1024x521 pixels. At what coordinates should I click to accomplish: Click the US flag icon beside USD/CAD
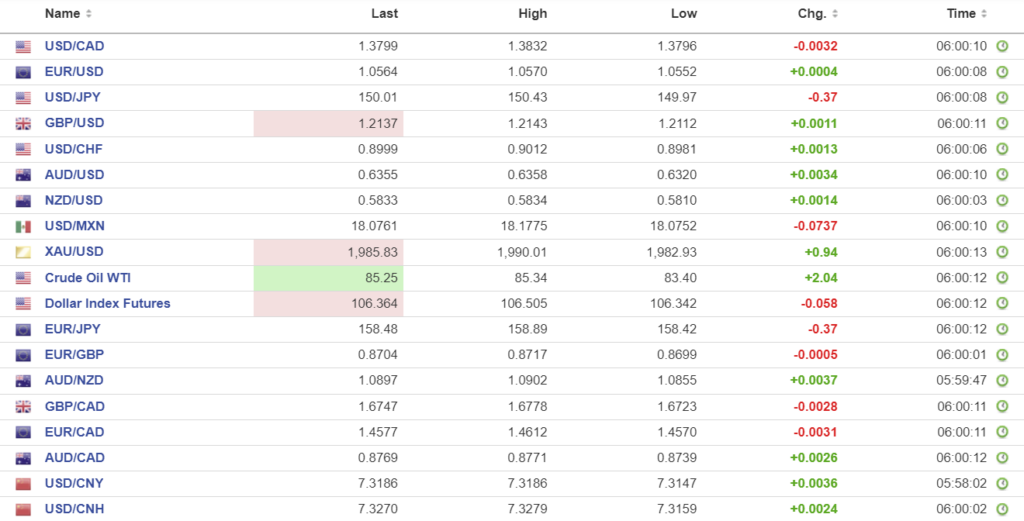pyautogui.click(x=23, y=46)
